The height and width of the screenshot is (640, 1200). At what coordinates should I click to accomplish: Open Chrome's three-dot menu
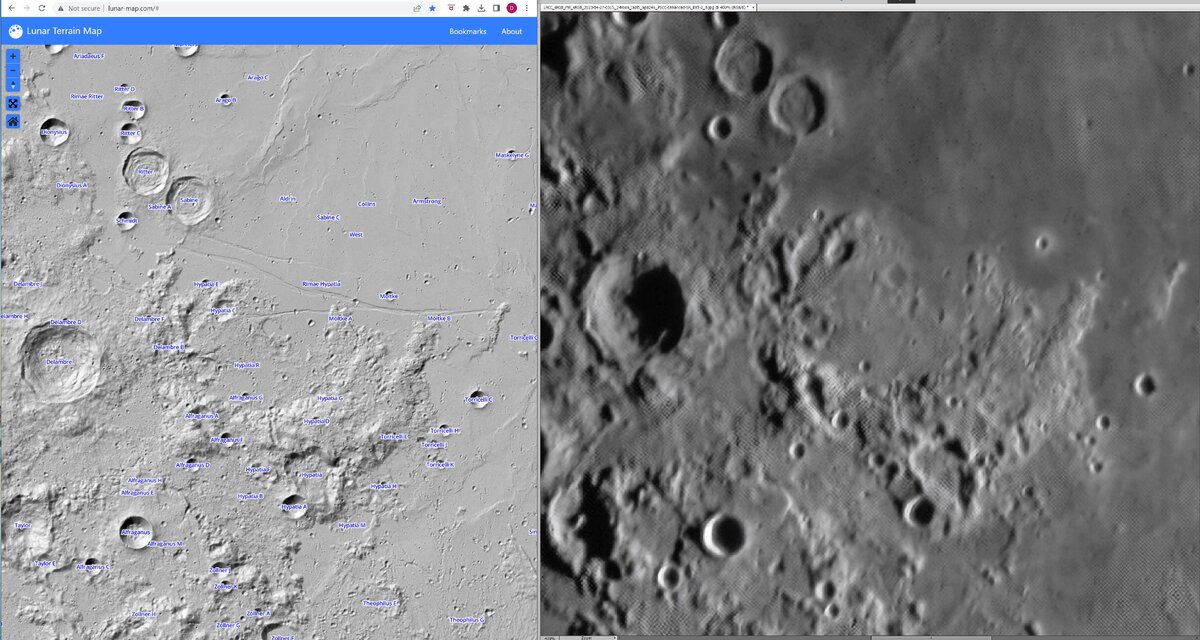[x=527, y=8]
